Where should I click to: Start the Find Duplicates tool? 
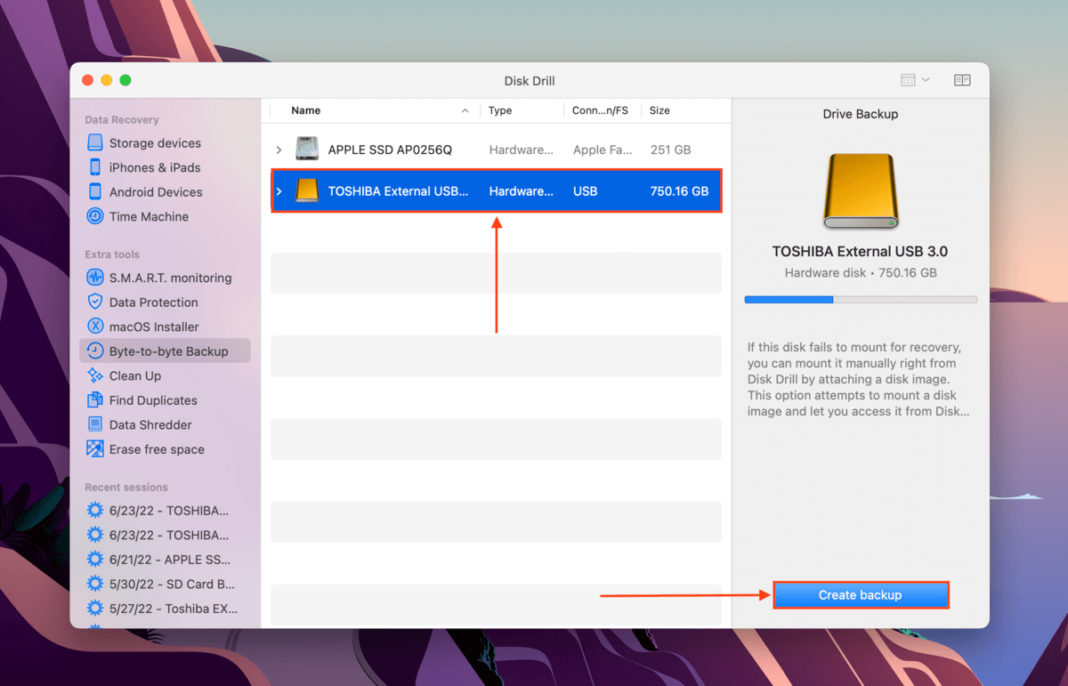151,400
